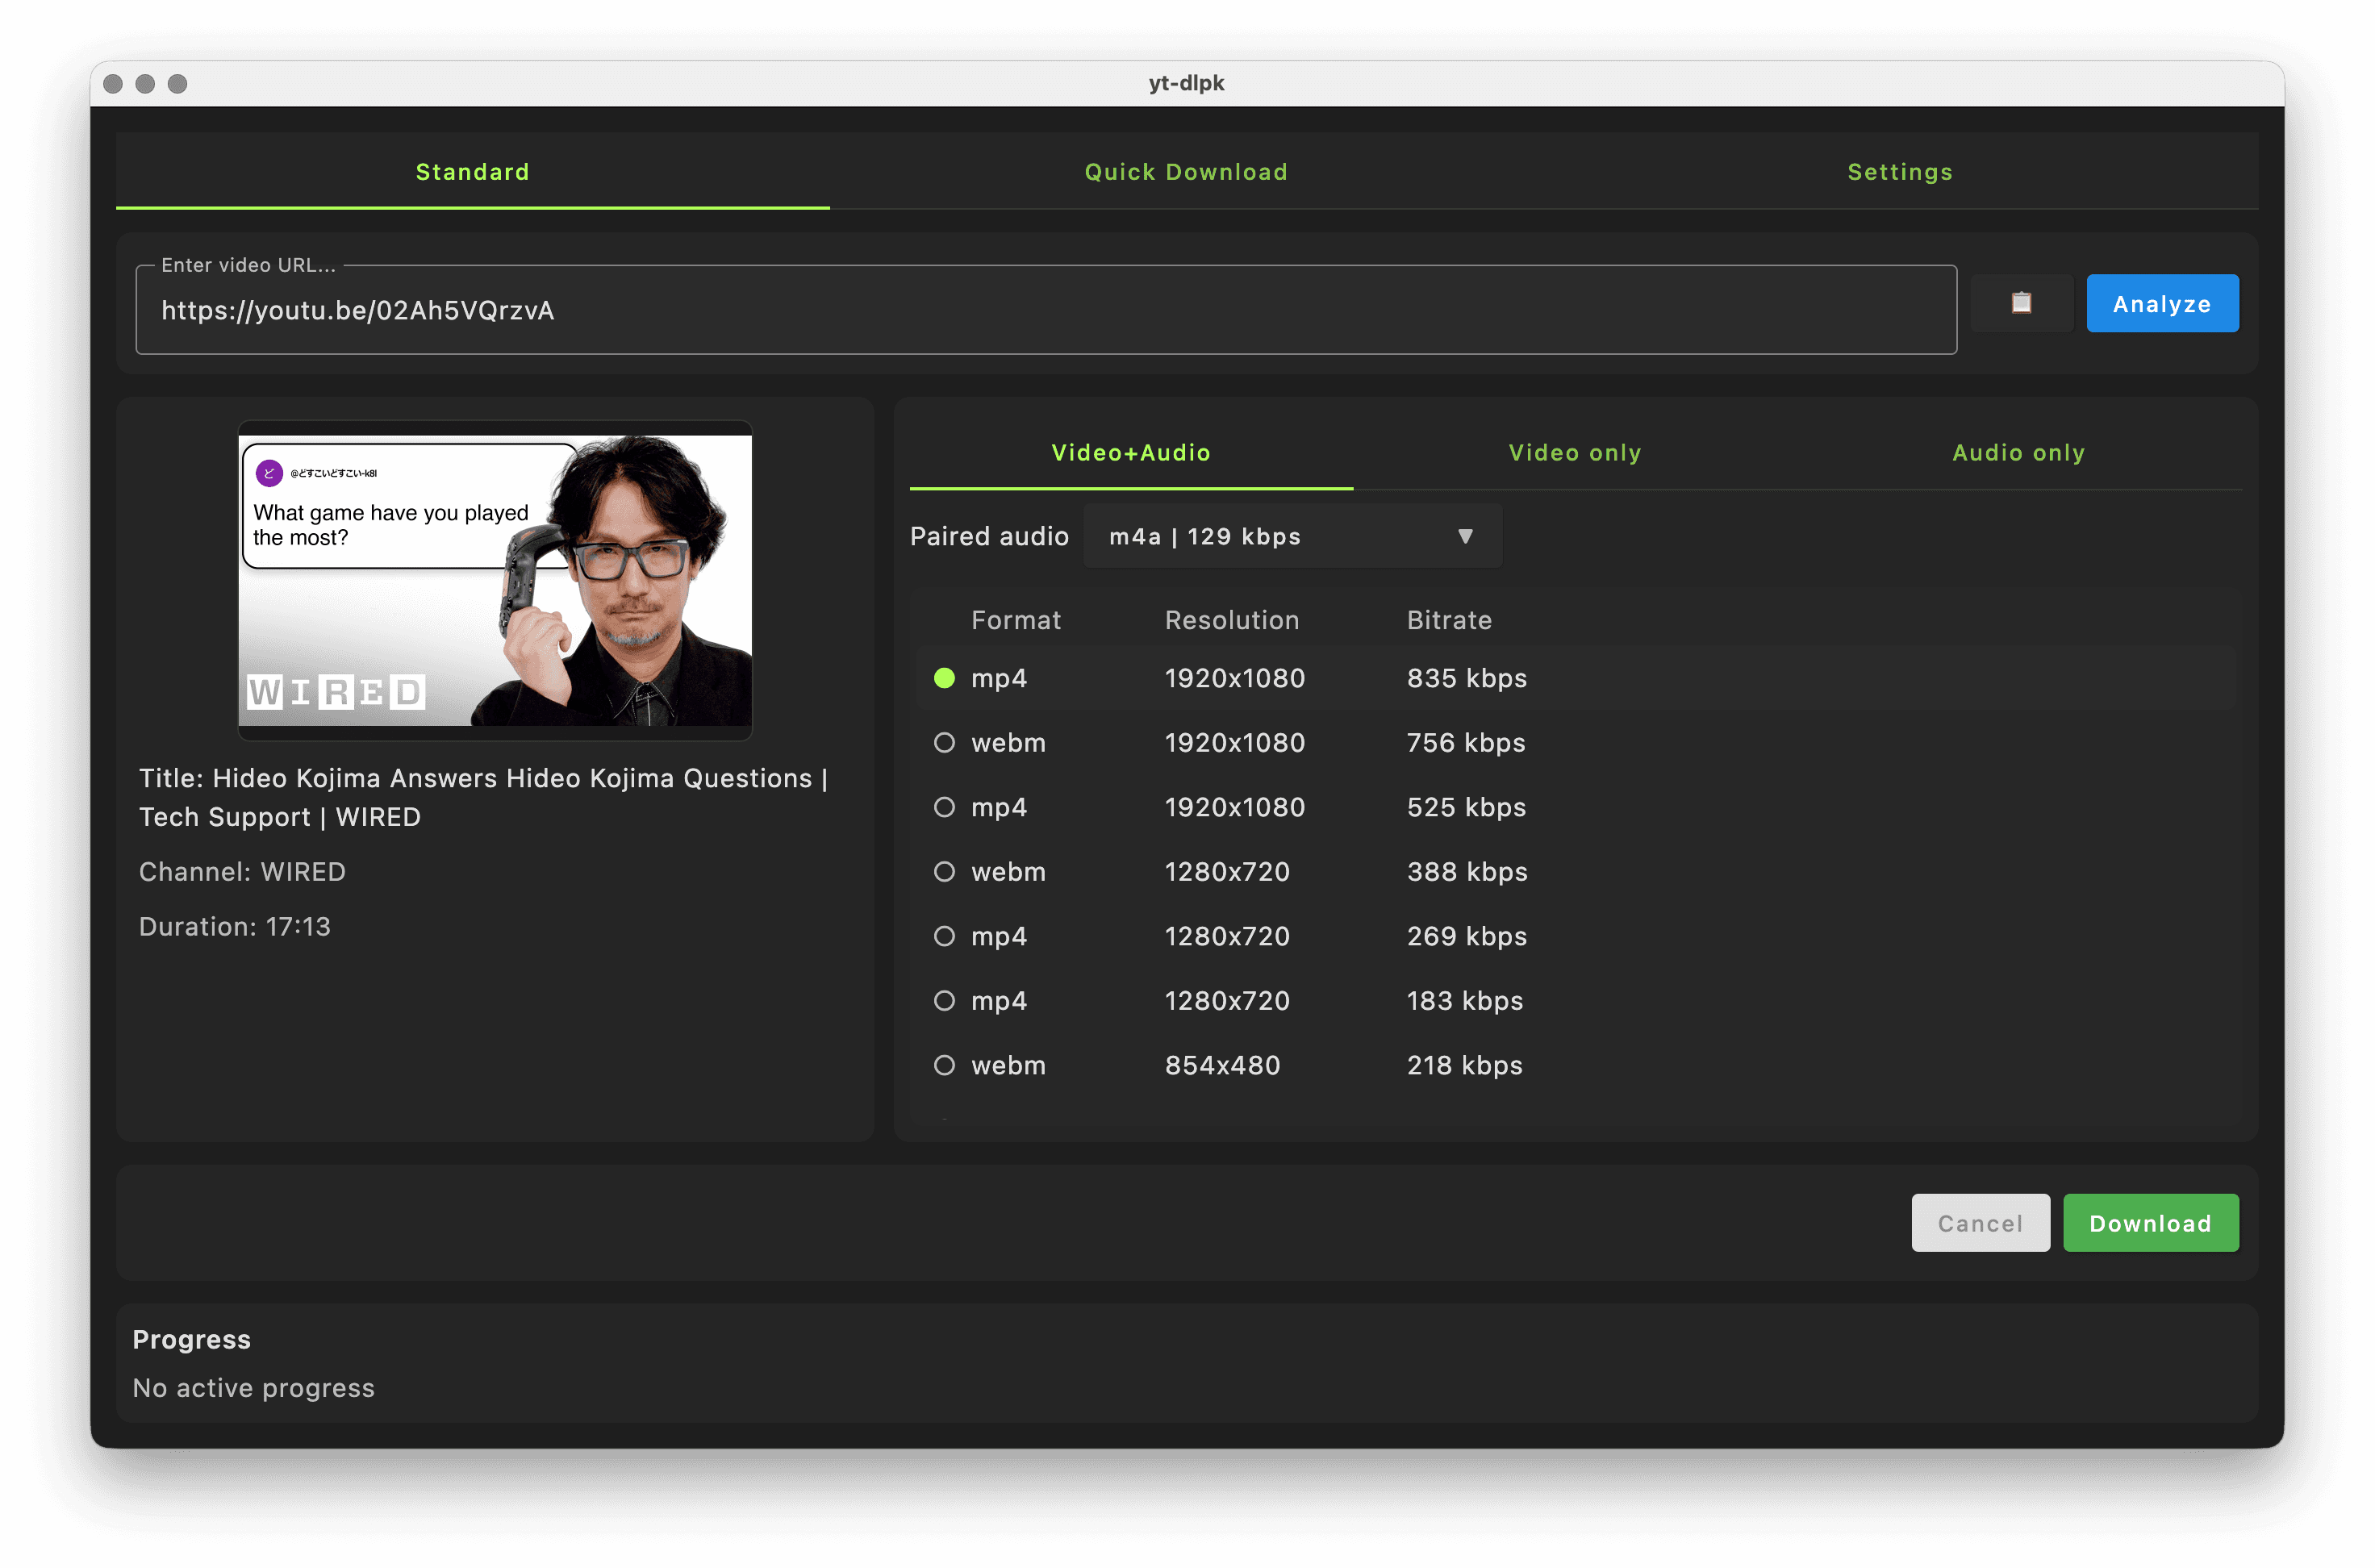Switch to the Standard tab
The width and height of the screenshot is (2375, 1568).
pyautogui.click(x=473, y=172)
